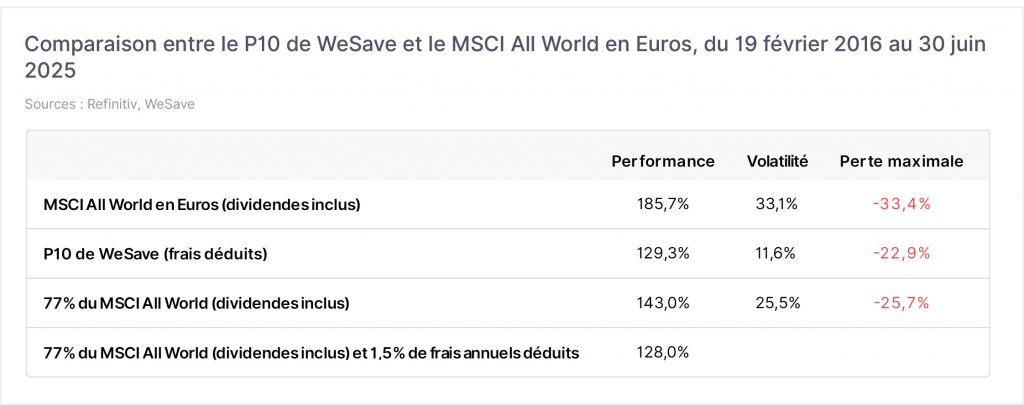The image size is (1024, 405).
Task: Click the Perte maximale column header
Action: tap(901, 161)
